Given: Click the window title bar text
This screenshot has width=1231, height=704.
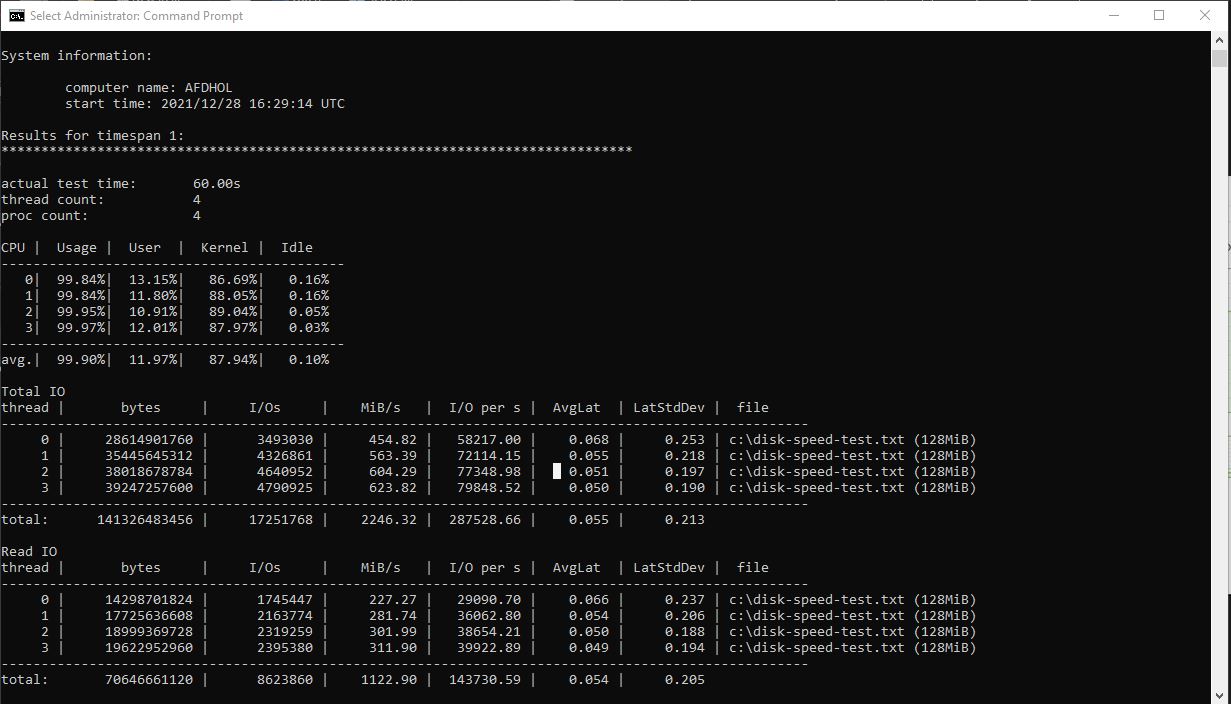Looking at the screenshot, I should (x=136, y=15).
